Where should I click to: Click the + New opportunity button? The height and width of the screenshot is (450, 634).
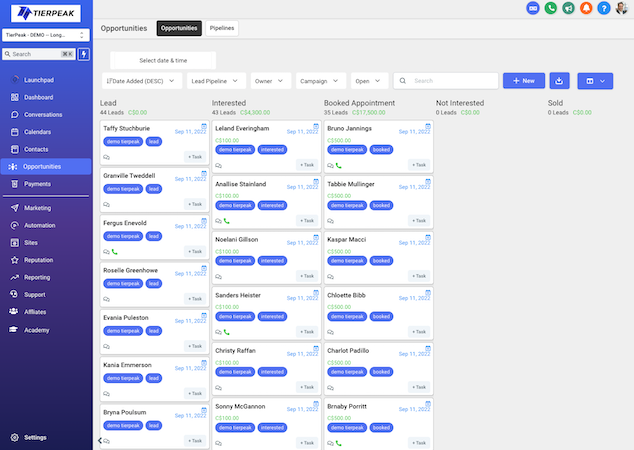[523, 80]
